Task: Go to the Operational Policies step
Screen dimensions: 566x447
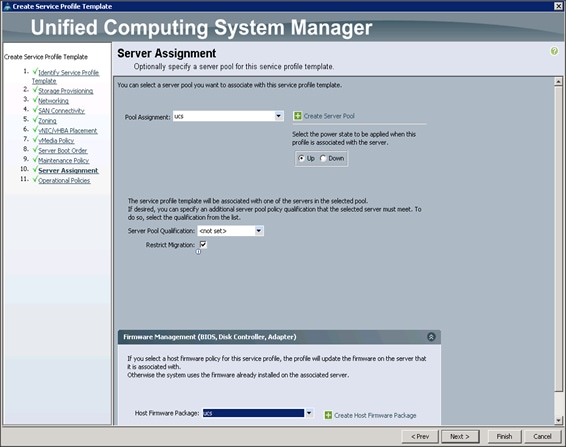Action: [64, 181]
